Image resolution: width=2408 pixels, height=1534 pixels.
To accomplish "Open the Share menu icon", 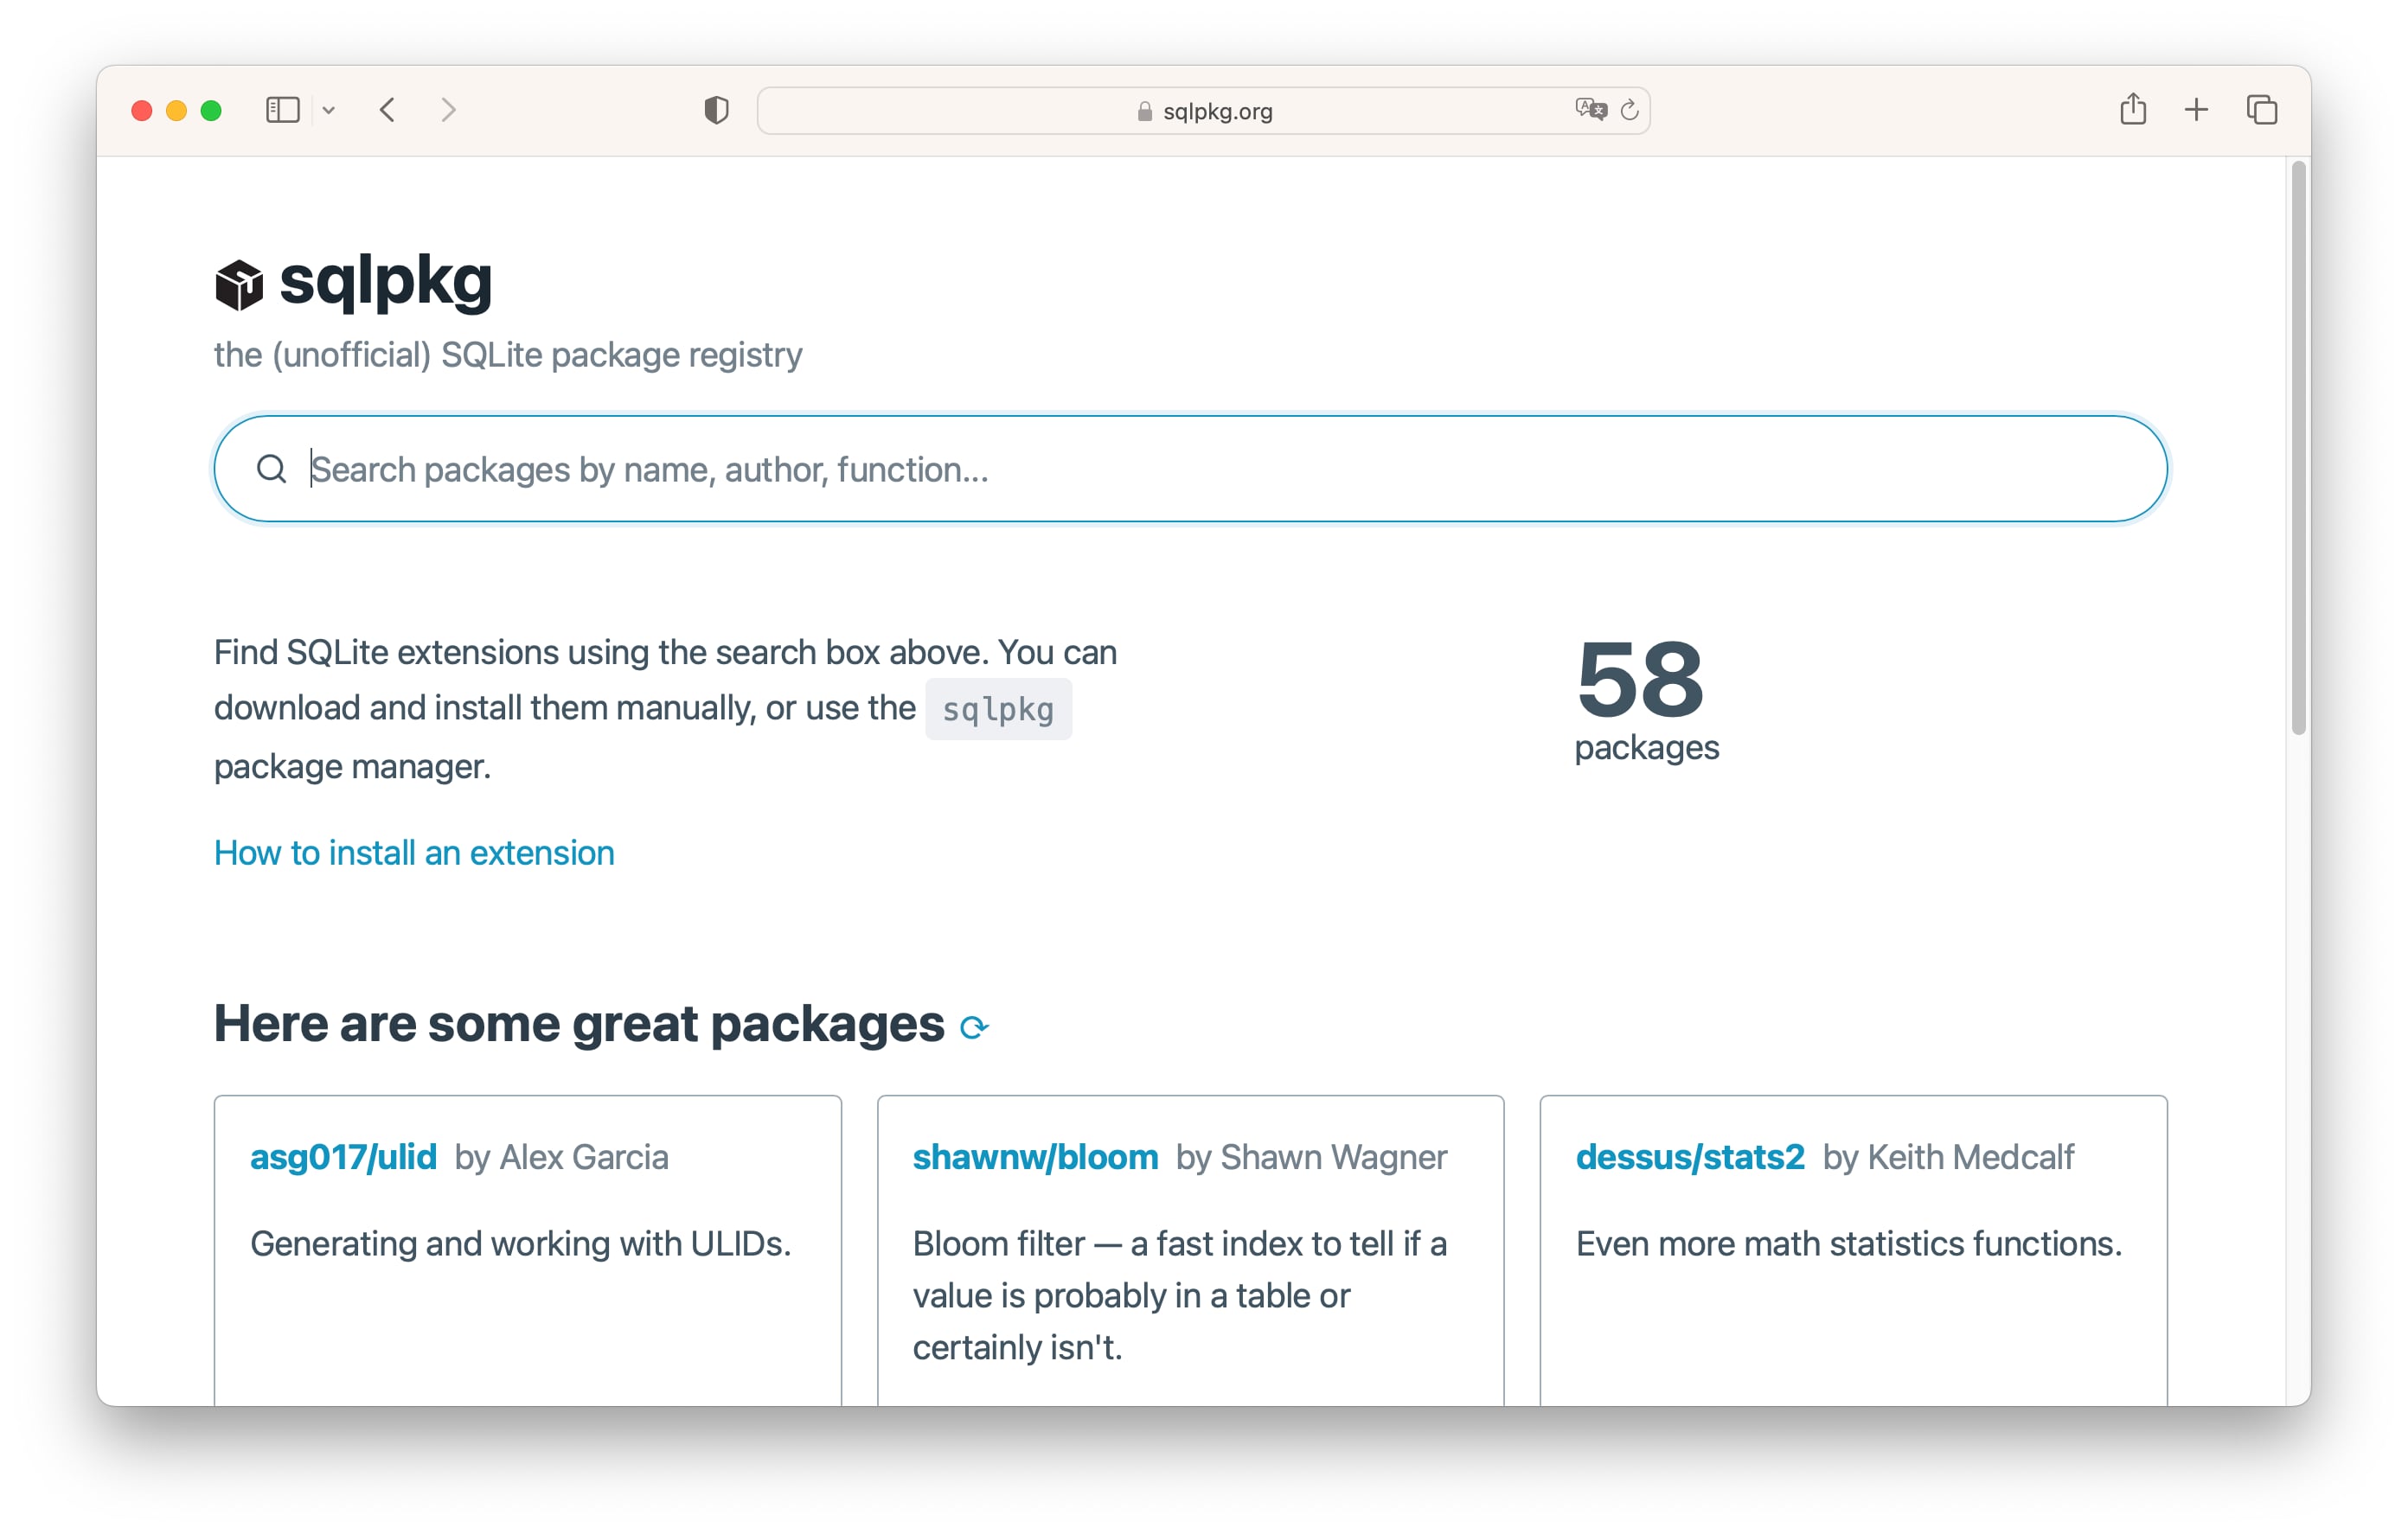I will click(2133, 109).
